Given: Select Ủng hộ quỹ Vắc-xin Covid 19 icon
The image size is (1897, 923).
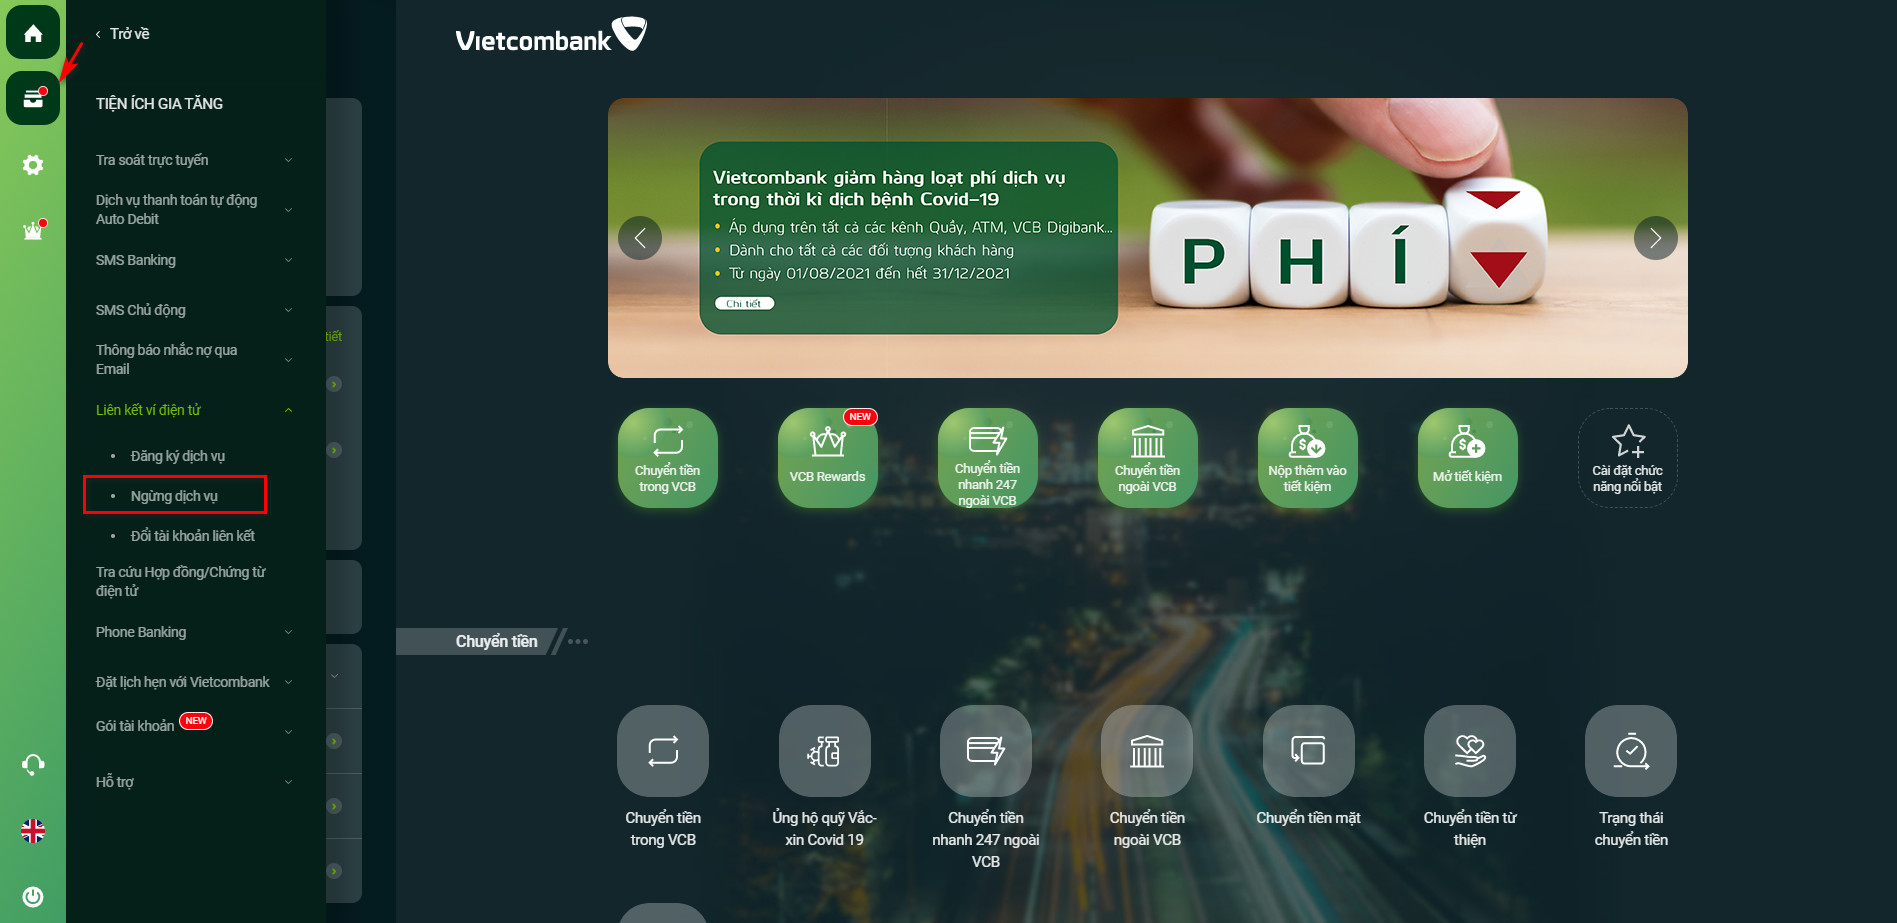Looking at the screenshot, I should coord(825,751).
